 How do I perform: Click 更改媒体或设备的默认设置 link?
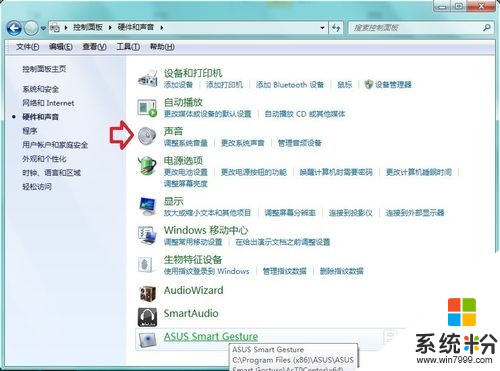(207, 114)
